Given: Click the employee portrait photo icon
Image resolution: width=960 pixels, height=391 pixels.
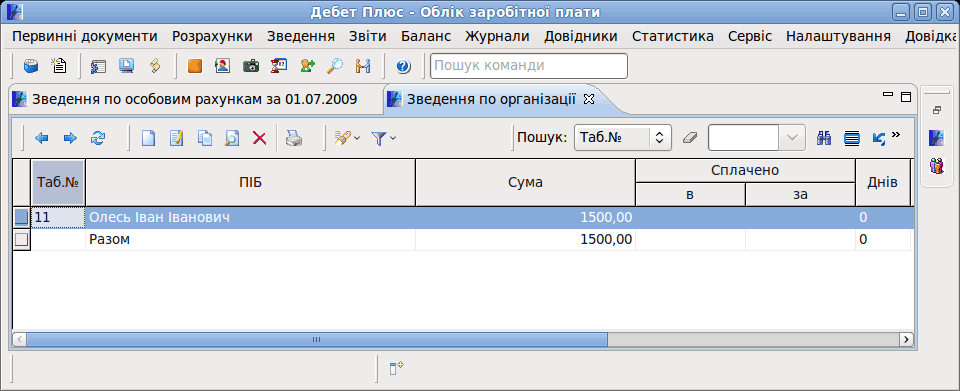Looking at the screenshot, I should (x=222, y=66).
